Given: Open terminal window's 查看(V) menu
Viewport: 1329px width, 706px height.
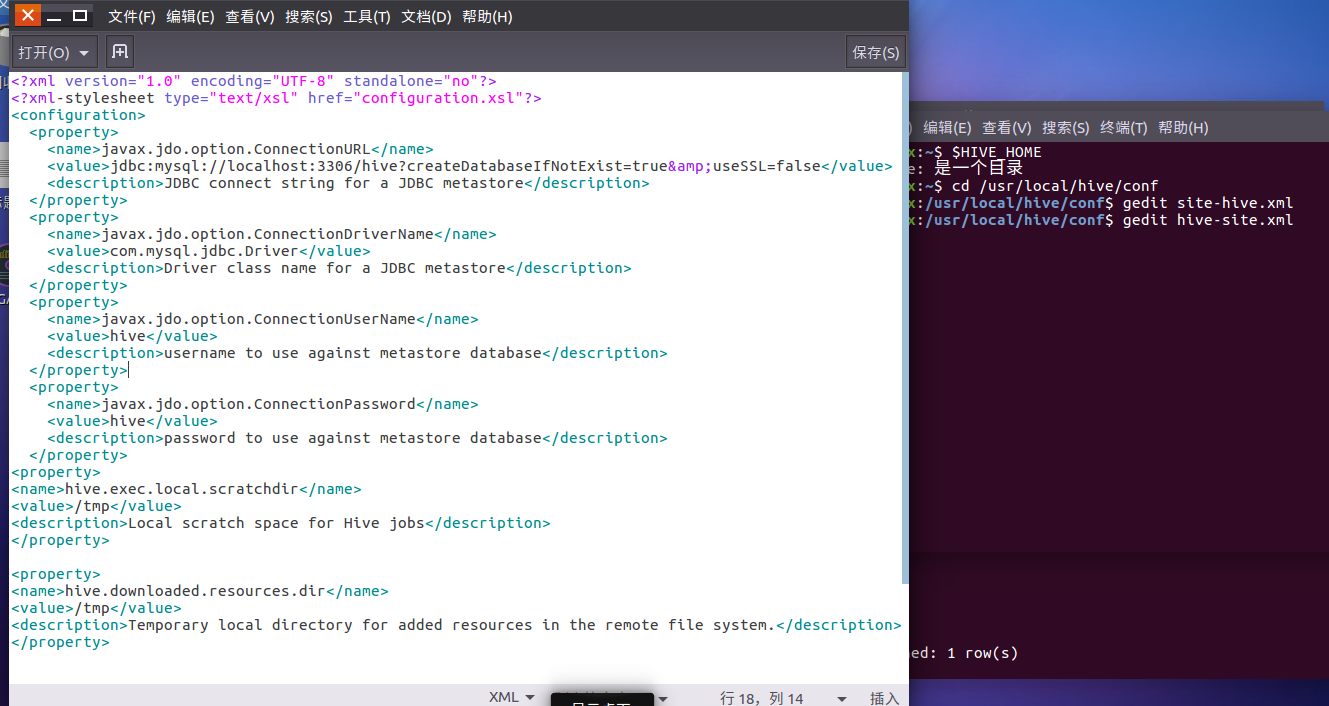Looking at the screenshot, I should pos(1007,128).
